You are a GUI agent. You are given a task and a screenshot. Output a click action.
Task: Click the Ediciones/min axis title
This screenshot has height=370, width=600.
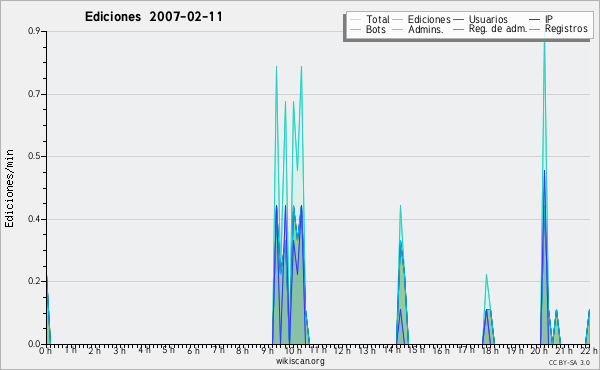pyautogui.click(x=9, y=188)
